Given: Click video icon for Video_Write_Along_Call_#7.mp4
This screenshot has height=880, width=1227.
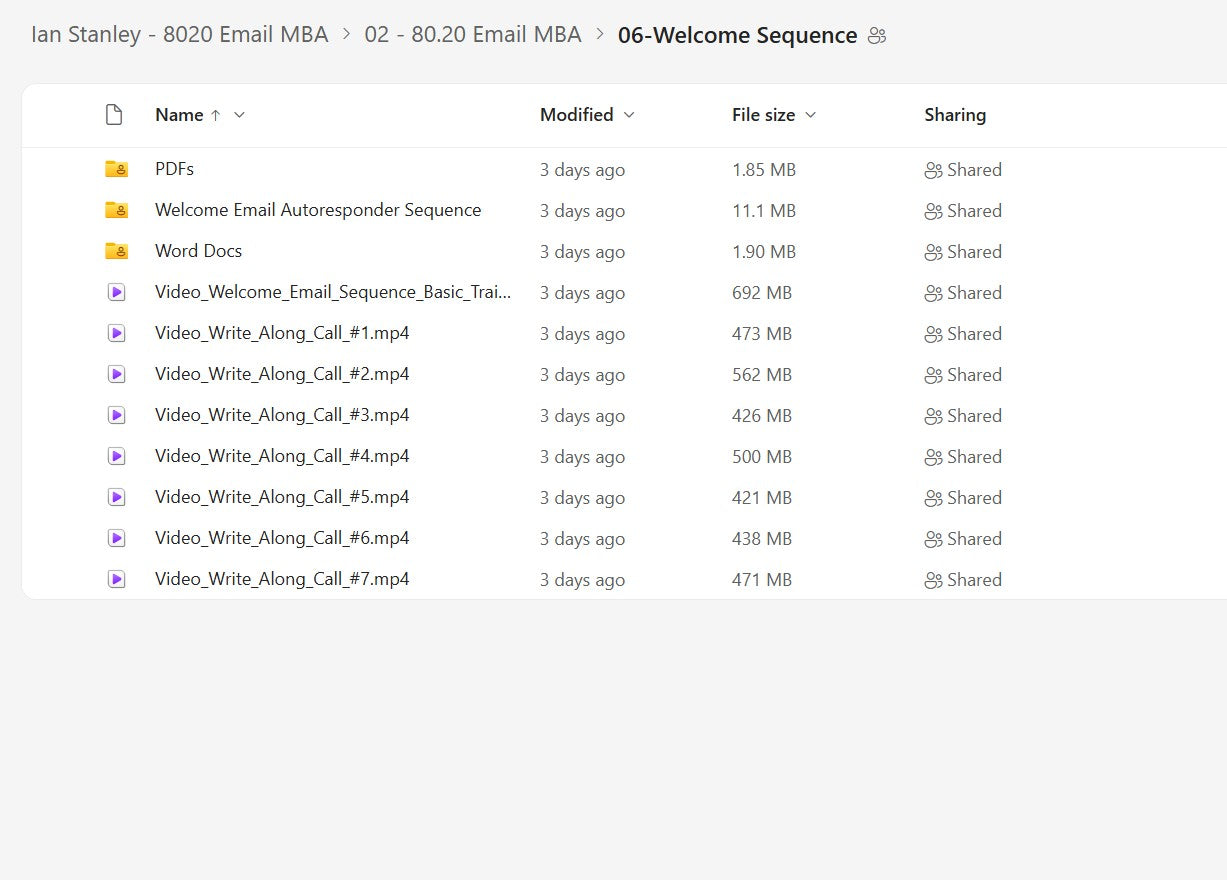Looking at the screenshot, I should [116, 580].
